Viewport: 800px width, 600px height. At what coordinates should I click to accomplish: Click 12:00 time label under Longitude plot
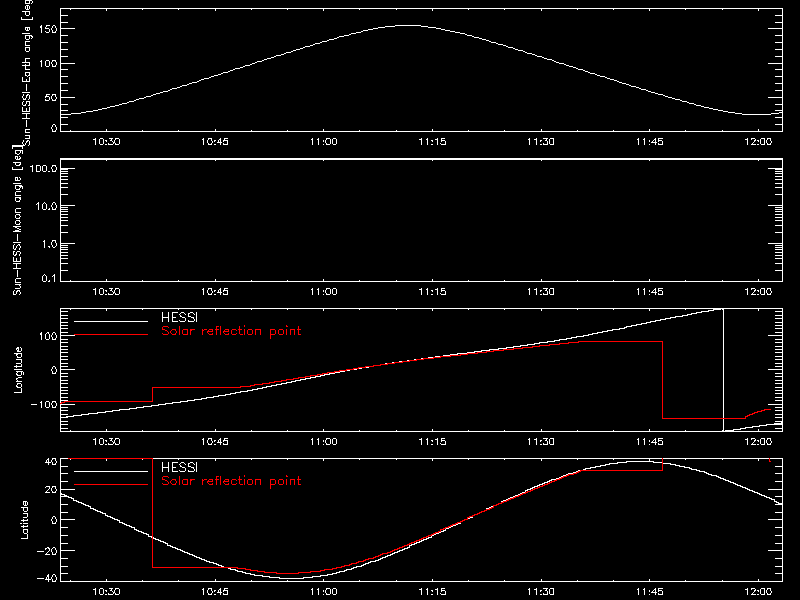tap(758, 442)
